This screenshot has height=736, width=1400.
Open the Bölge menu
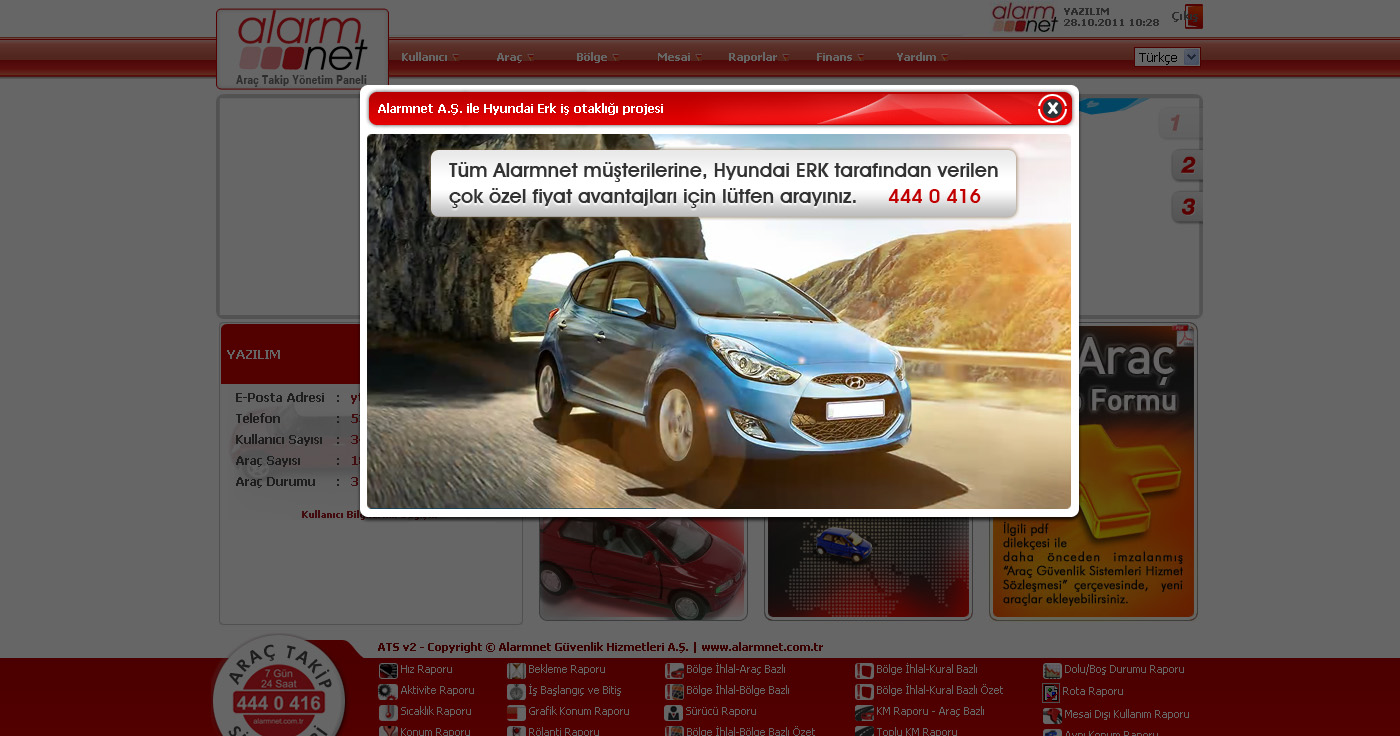tap(597, 57)
